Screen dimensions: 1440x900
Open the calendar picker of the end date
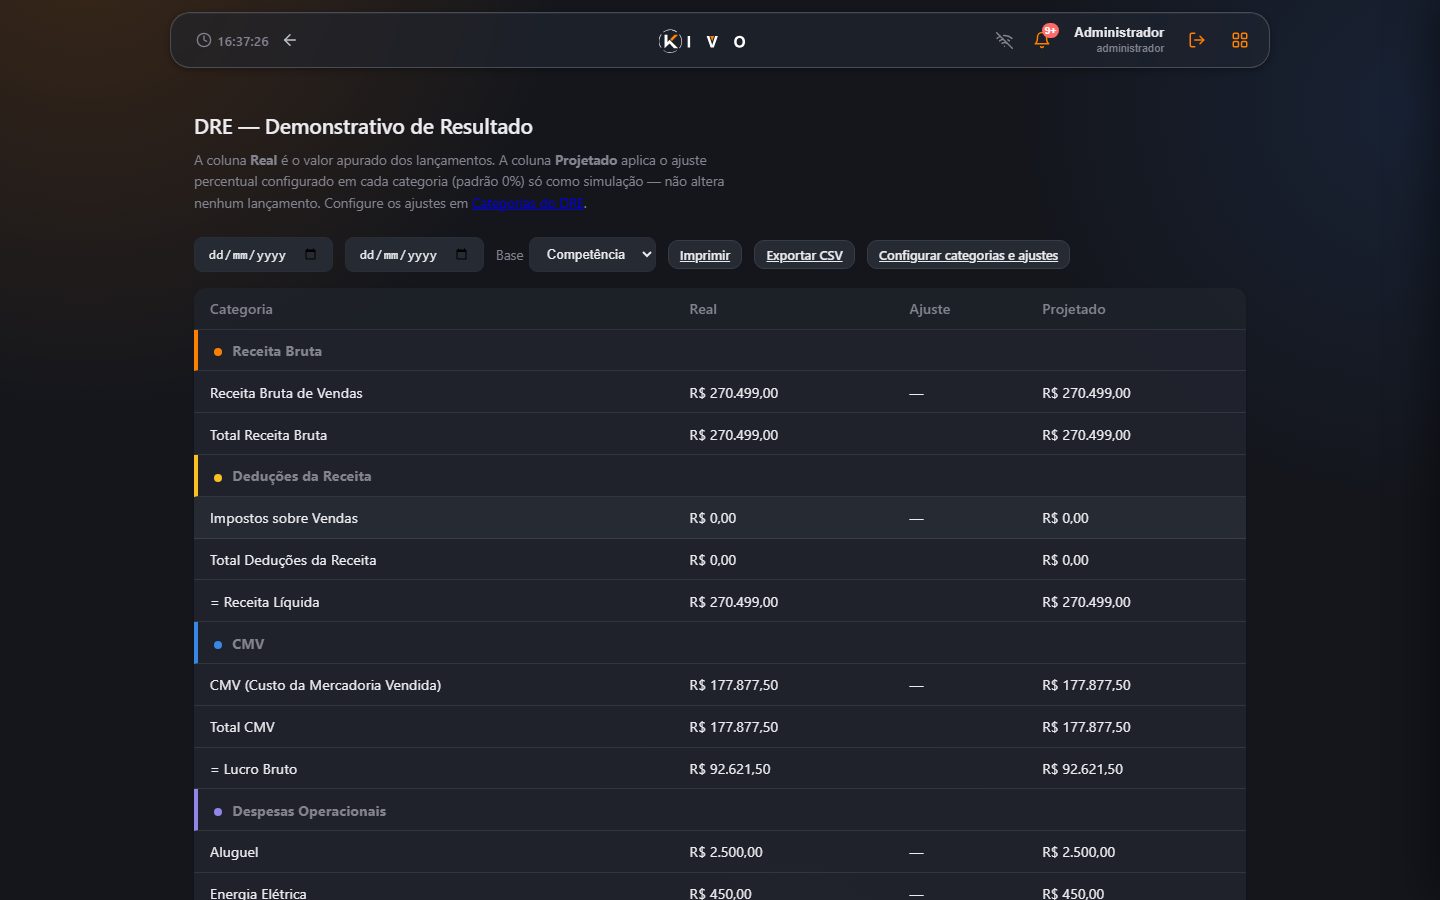[x=461, y=254]
